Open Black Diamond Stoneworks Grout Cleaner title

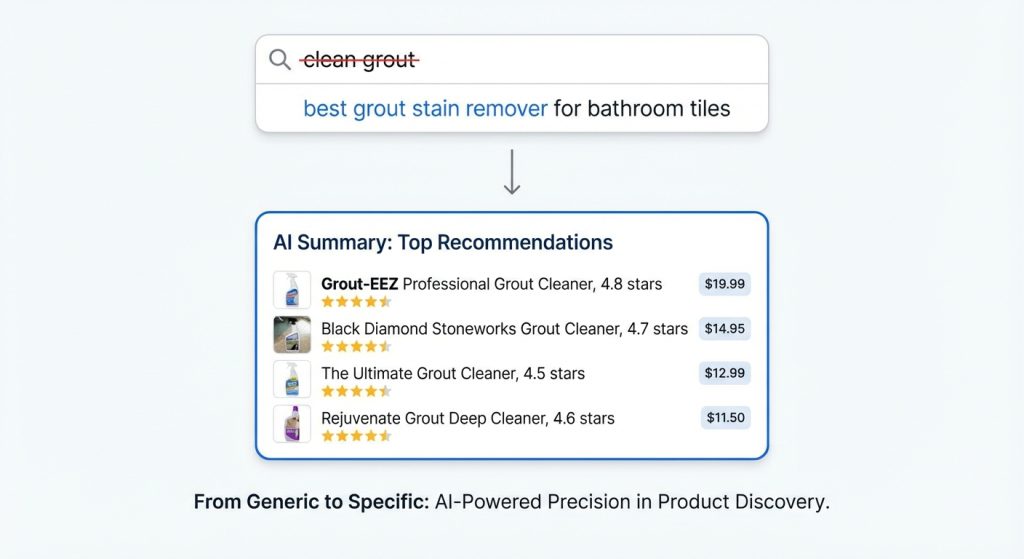(x=504, y=329)
